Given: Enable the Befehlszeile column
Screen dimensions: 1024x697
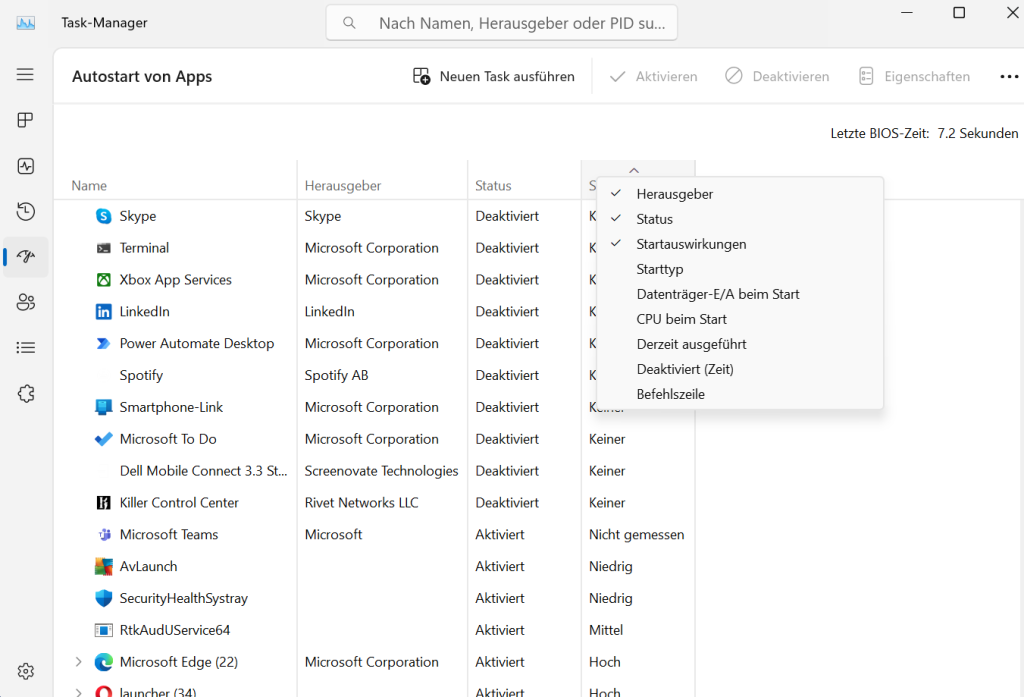Looking at the screenshot, I should (740, 395).
